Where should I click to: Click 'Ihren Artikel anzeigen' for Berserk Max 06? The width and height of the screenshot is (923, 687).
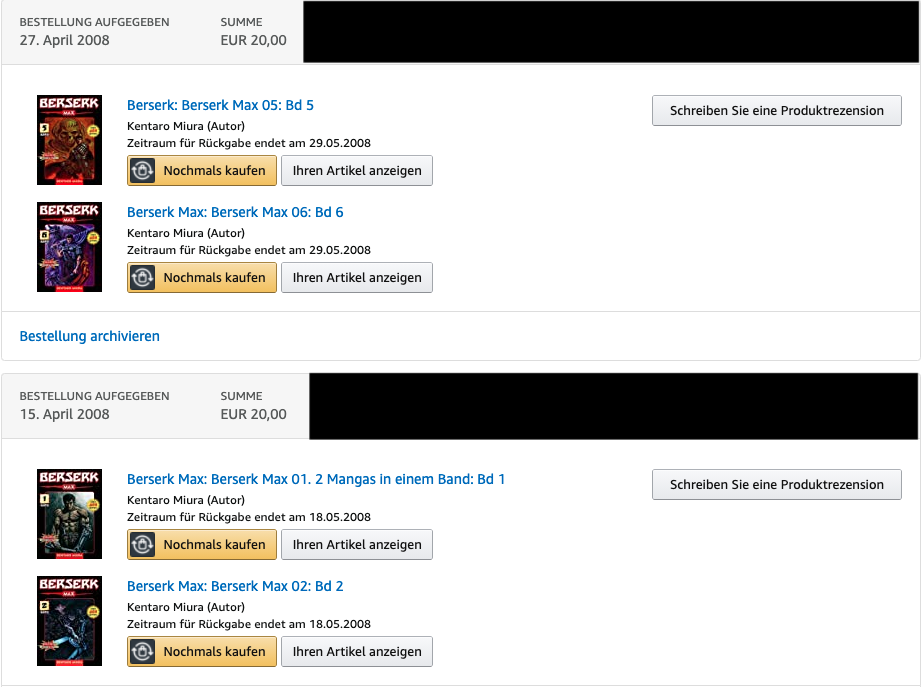357,278
